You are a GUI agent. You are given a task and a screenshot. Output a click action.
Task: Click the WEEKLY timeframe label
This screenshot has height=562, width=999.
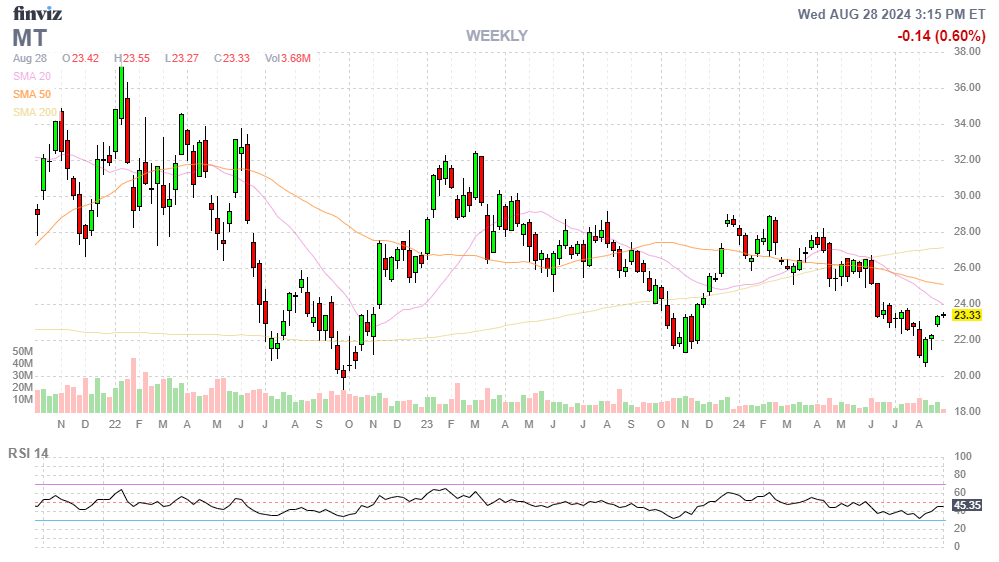click(x=496, y=36)
